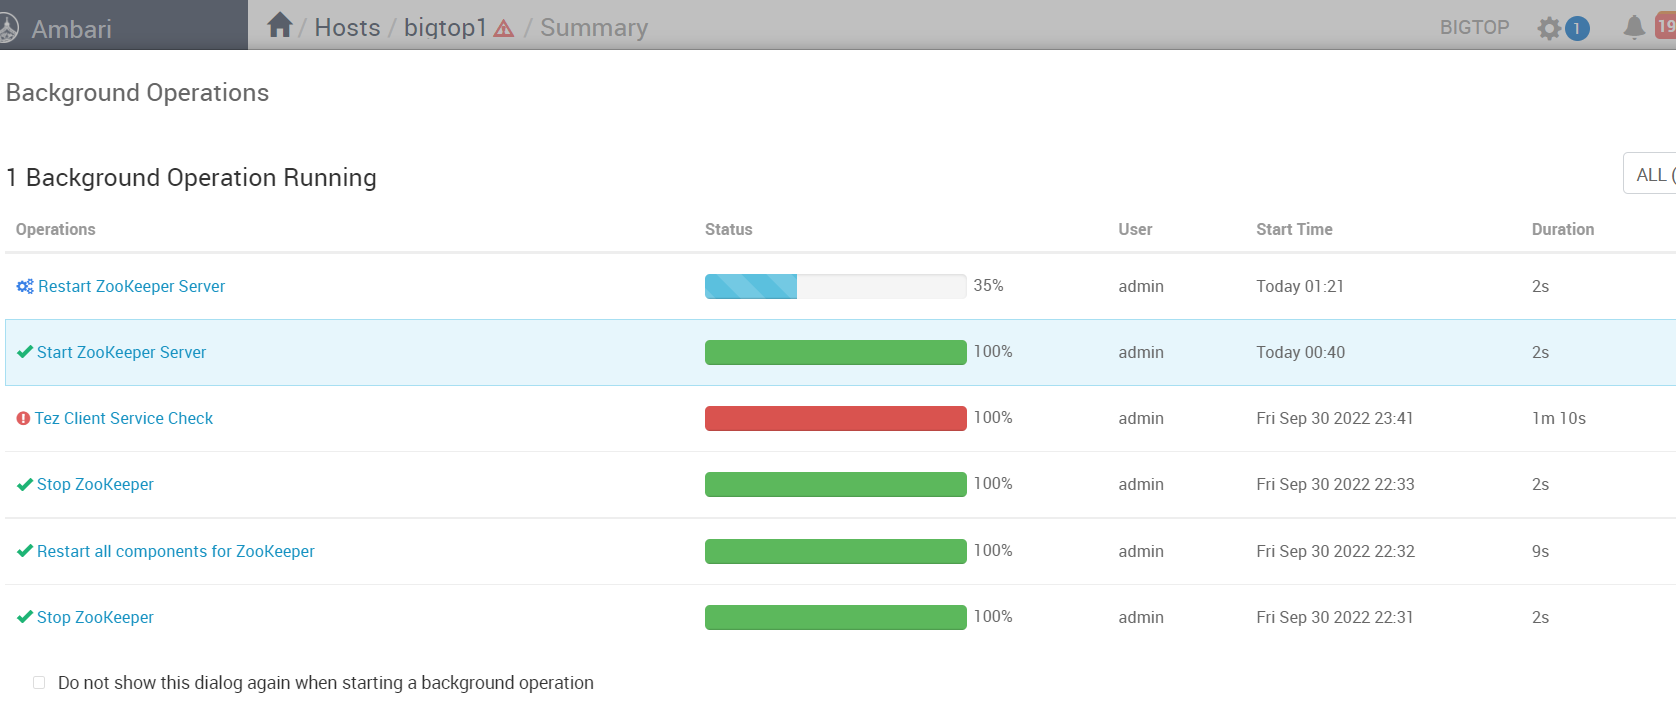Click the 35% blue progress bar
The height and width of the screenshot is (717, 1676).
click(835, 286)
